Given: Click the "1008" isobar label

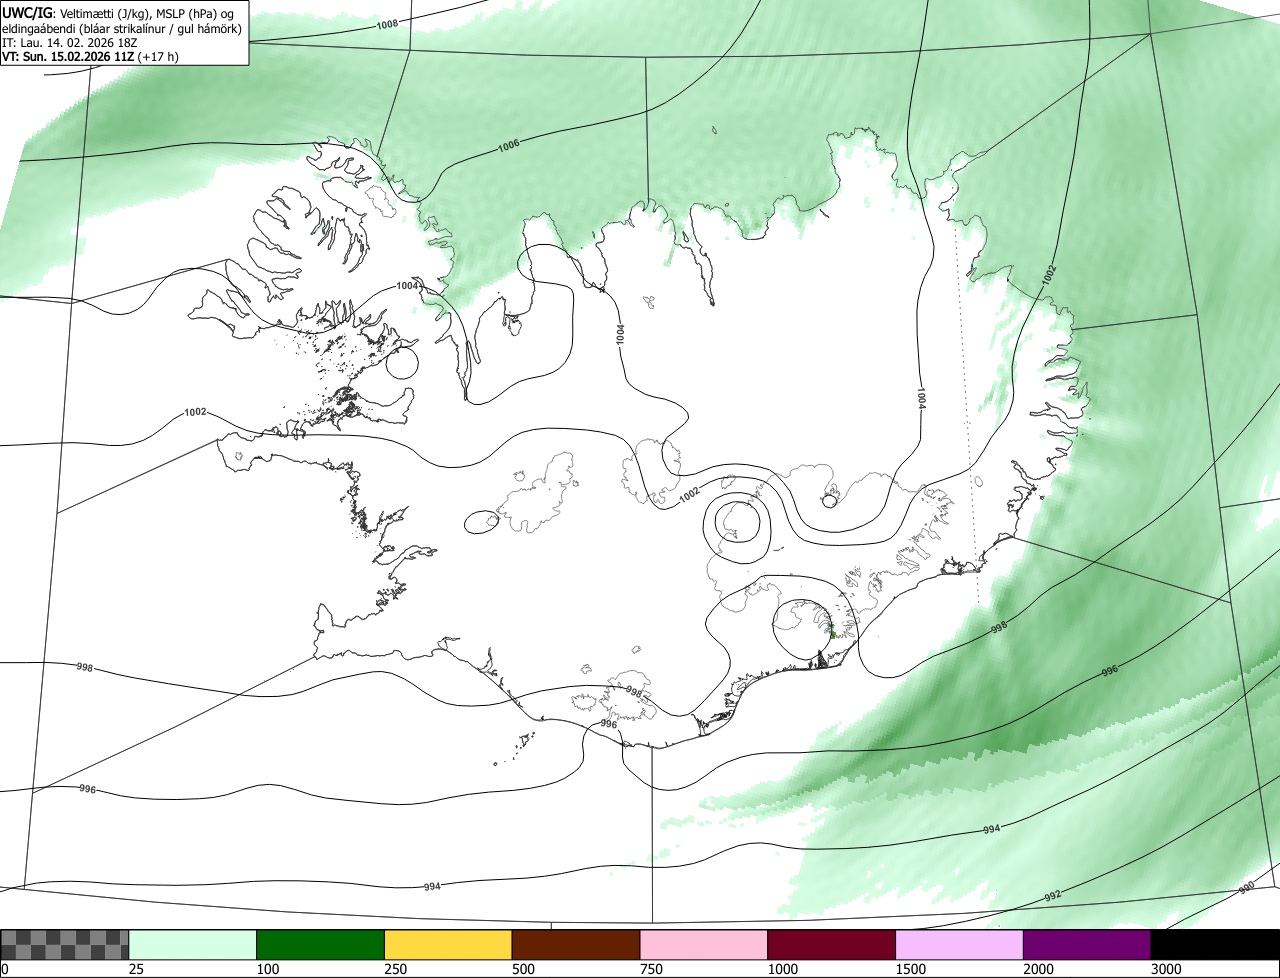Looking at the screenshot, I should 387,24.
